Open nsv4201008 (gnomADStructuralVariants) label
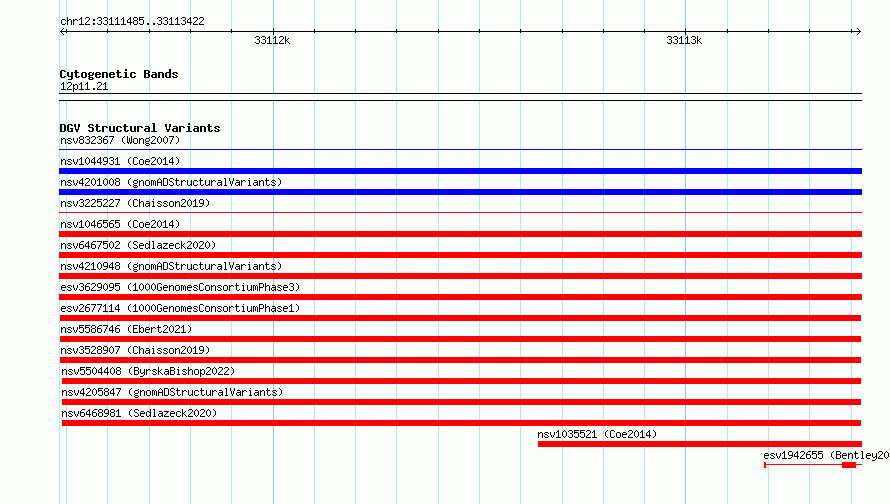This screenshot has height=504, width=890. [x=171, y=182]
